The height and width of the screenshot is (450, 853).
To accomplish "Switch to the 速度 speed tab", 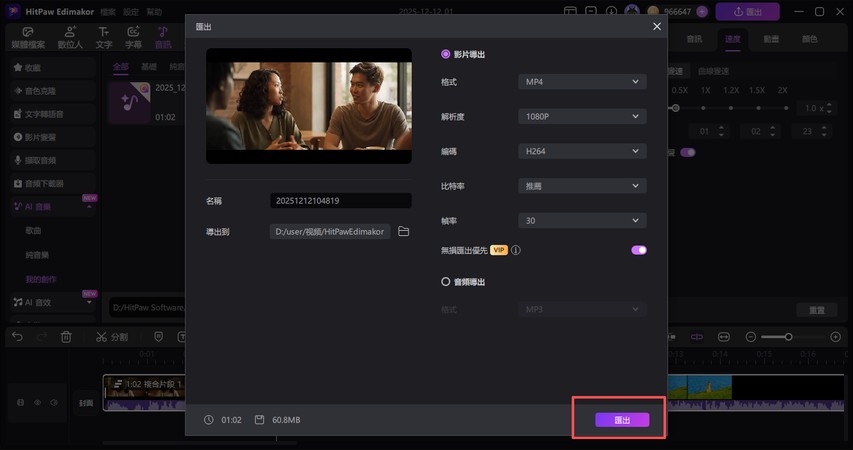I will 732,39.
